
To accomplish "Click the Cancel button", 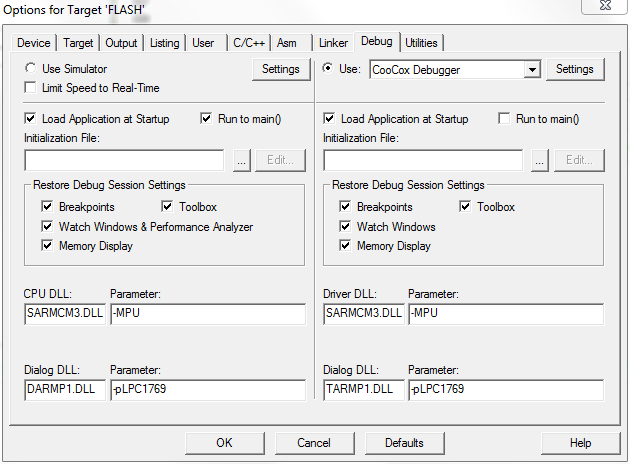I will (x=314, y=443).
